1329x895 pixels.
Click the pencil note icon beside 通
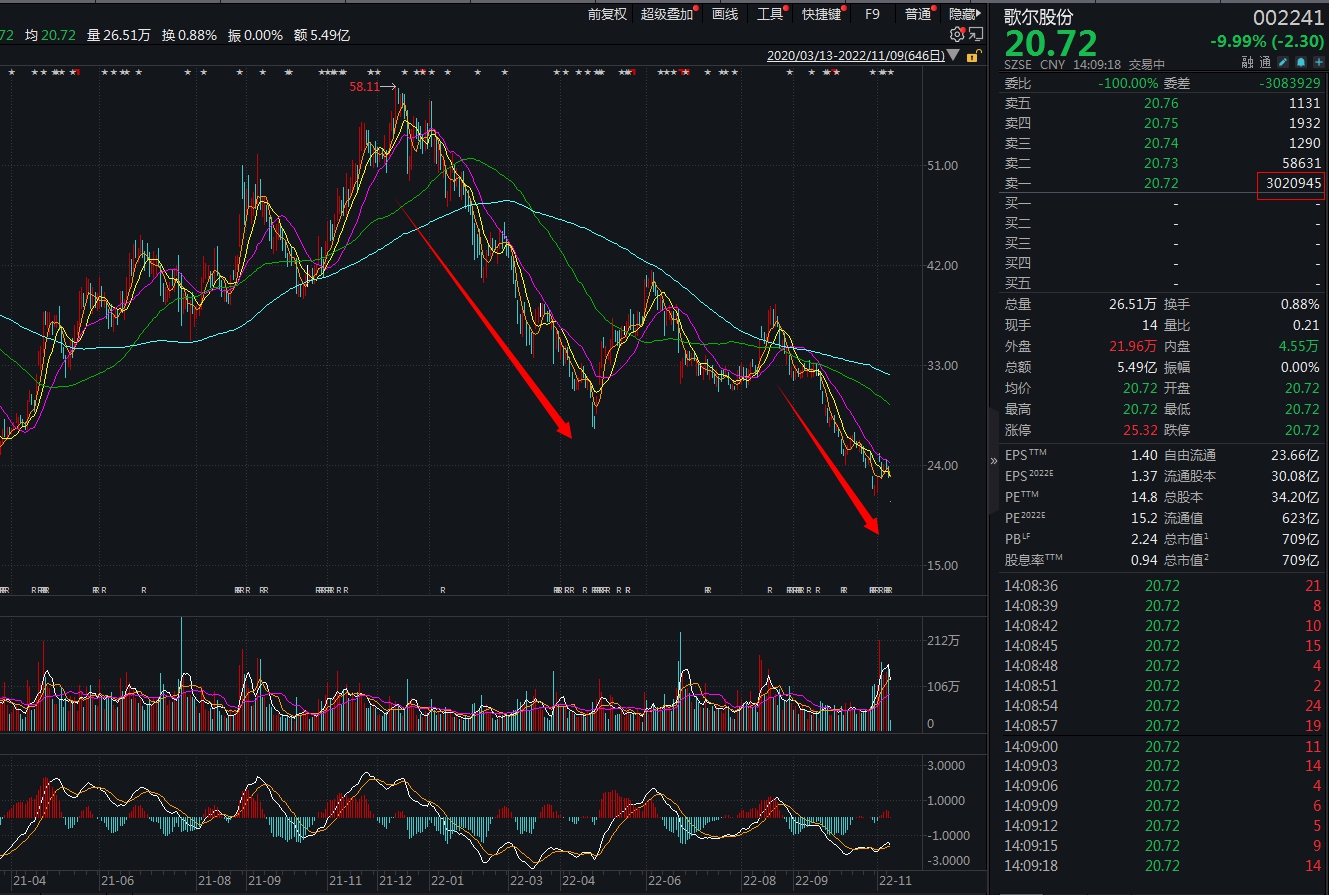pos(1284,63)
